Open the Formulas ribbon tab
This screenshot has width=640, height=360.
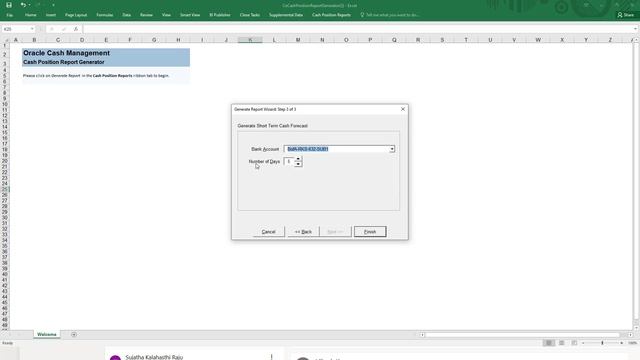104,15
